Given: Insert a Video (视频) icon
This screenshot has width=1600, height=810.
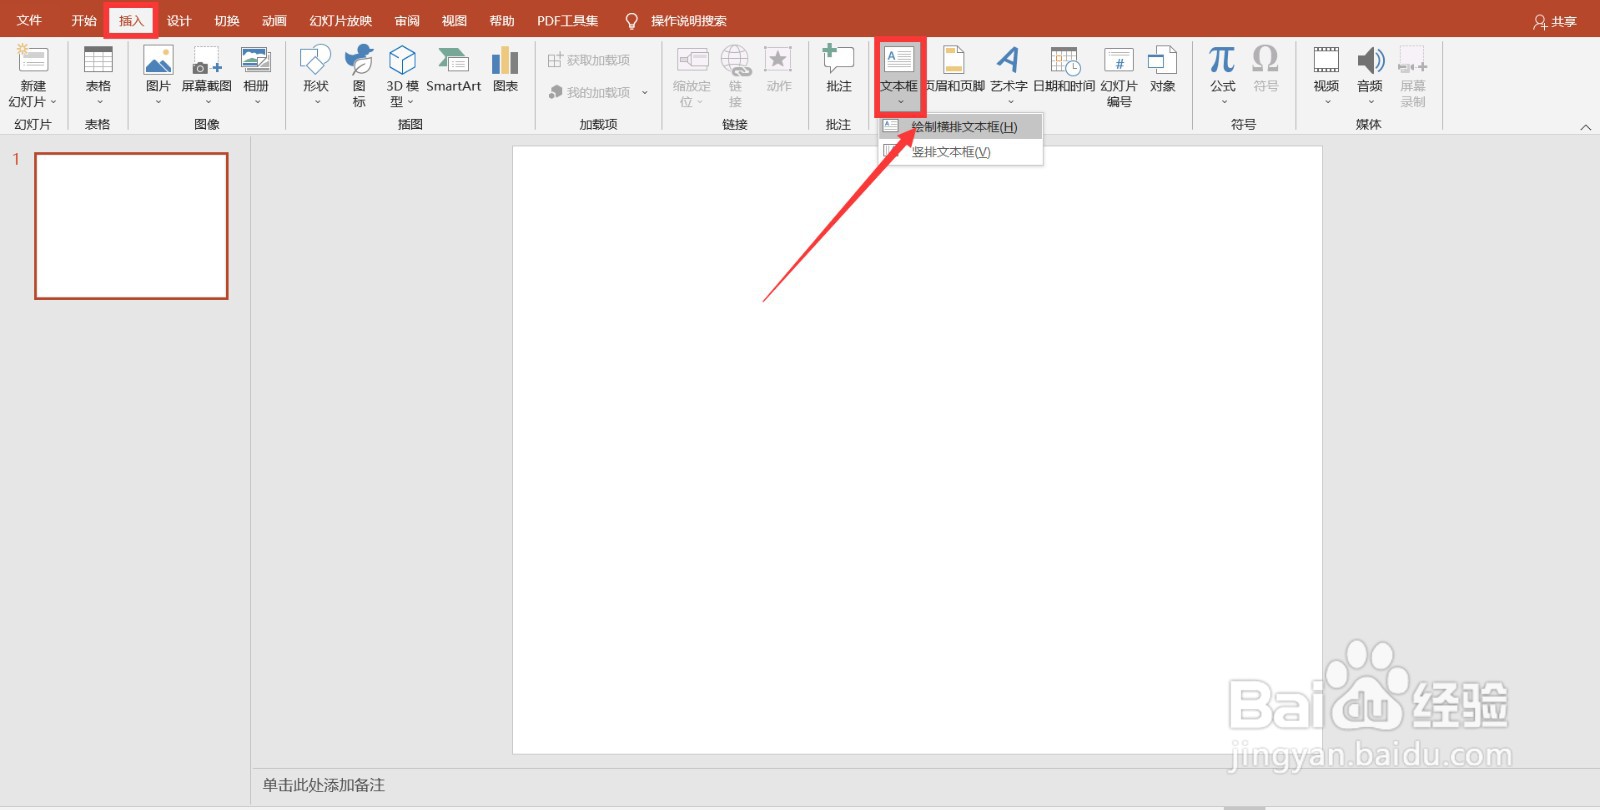Looking at the screenshot, I should [x=1326, y=60].
